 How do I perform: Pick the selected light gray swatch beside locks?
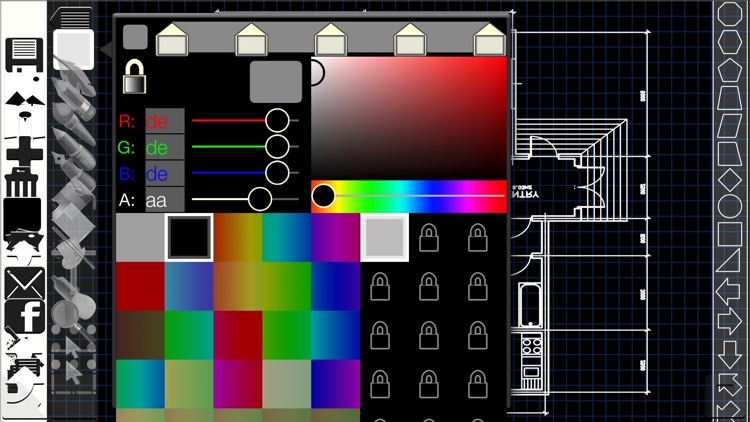[x=384, y=238]
